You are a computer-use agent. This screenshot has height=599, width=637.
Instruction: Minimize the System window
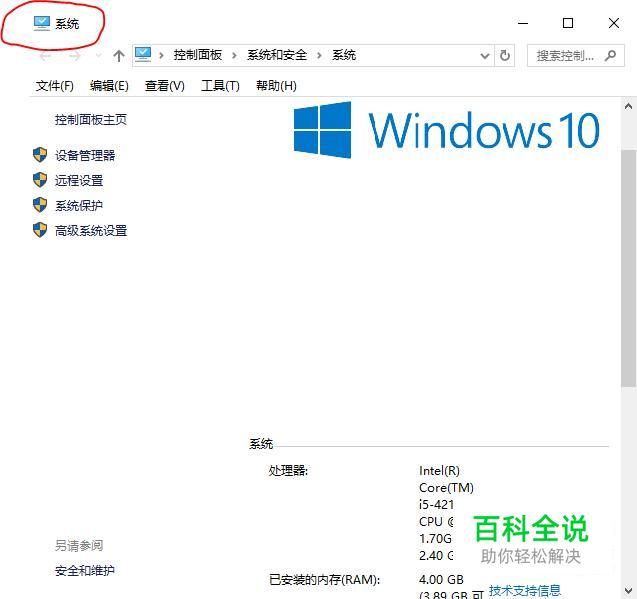point(523,23)
